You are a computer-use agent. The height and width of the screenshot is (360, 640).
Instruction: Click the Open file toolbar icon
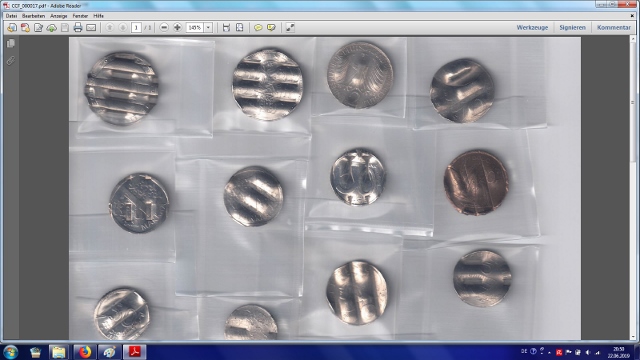click(12, 28)
